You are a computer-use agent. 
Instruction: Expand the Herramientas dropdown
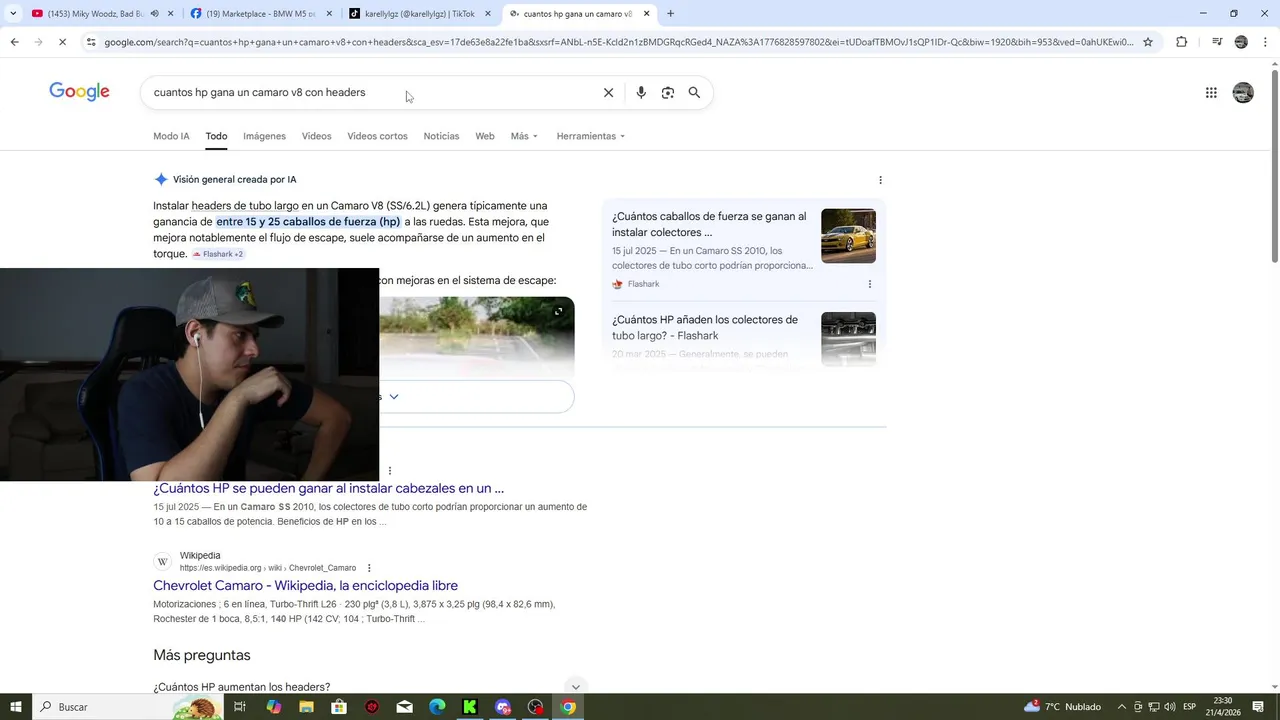[x=591, y=136]
